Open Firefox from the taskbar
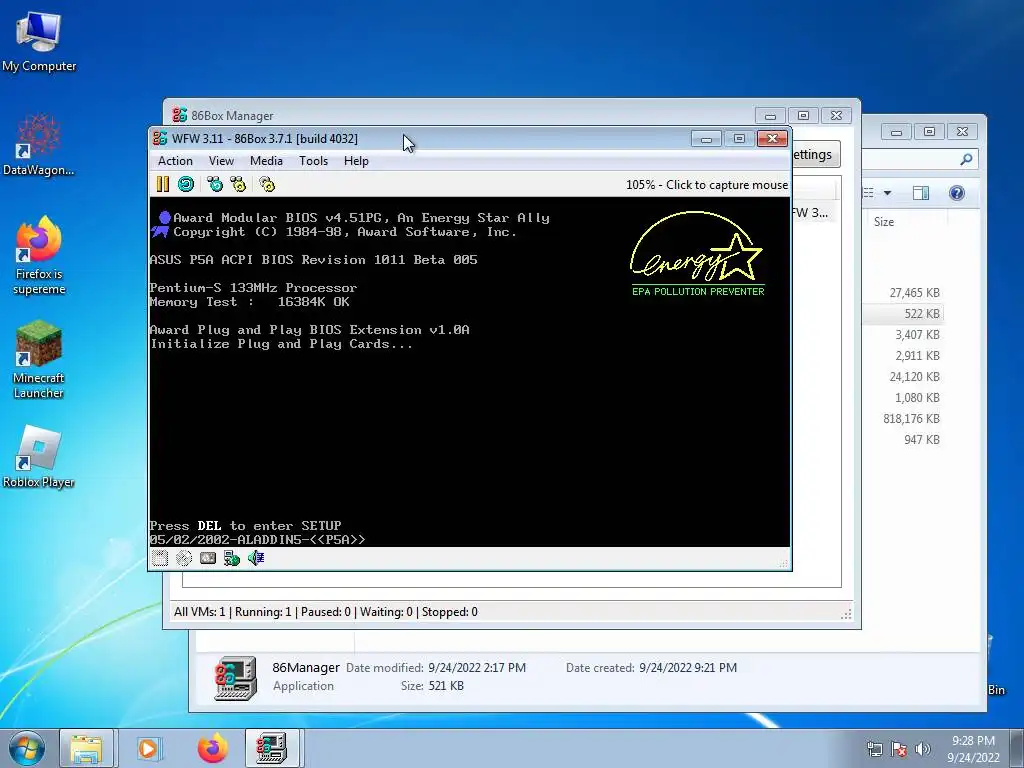Image resolution: width=1024 pixels, height=768 pixels. pos(212,748)
